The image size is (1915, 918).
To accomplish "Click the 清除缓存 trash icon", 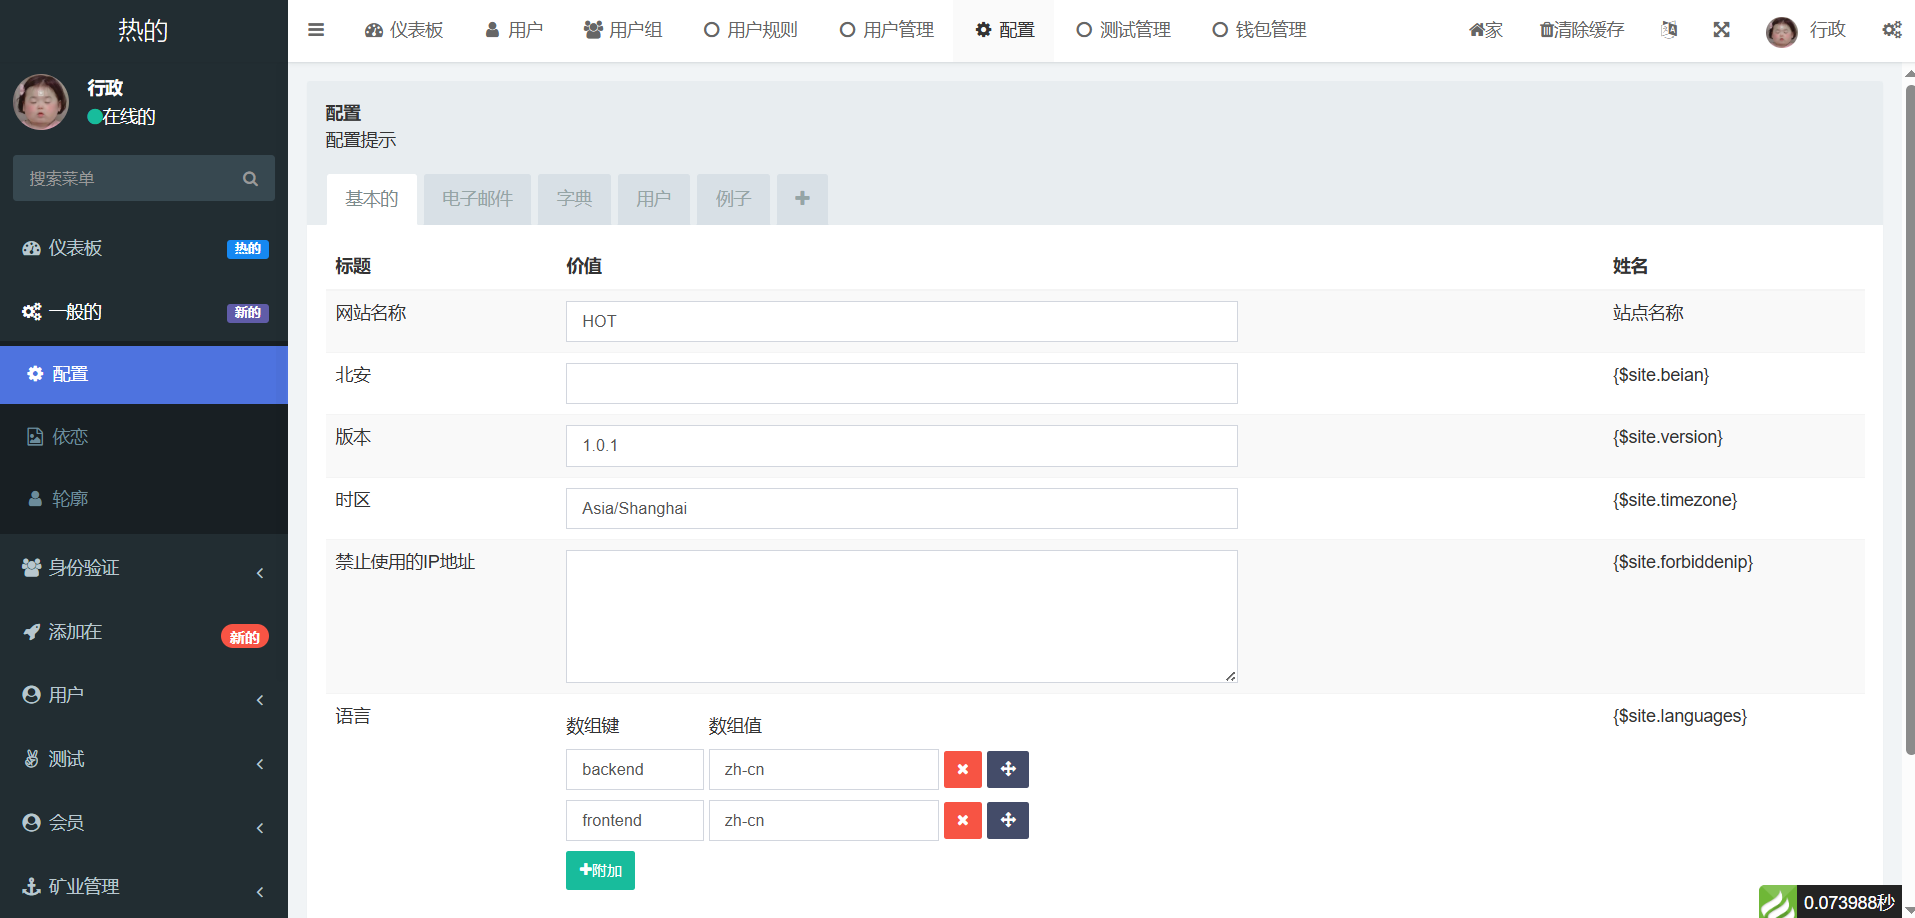I will coord(1547,30).
